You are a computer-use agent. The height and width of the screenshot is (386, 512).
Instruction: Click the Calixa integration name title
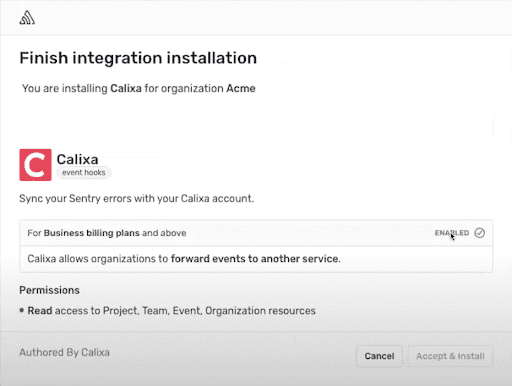[x=77, y=159]
